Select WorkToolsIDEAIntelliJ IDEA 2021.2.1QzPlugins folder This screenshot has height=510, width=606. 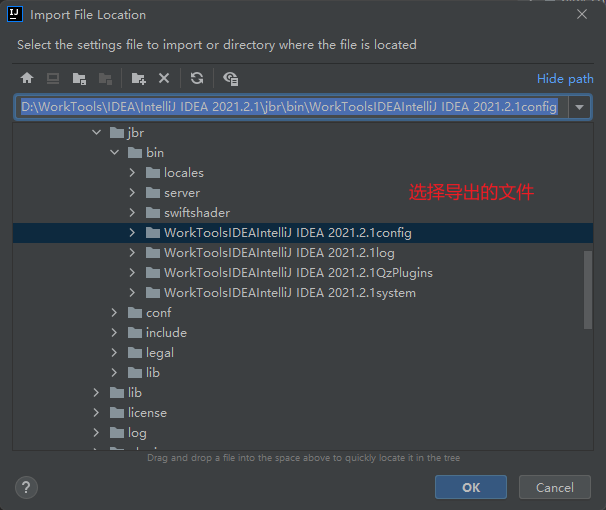[303, 273]
